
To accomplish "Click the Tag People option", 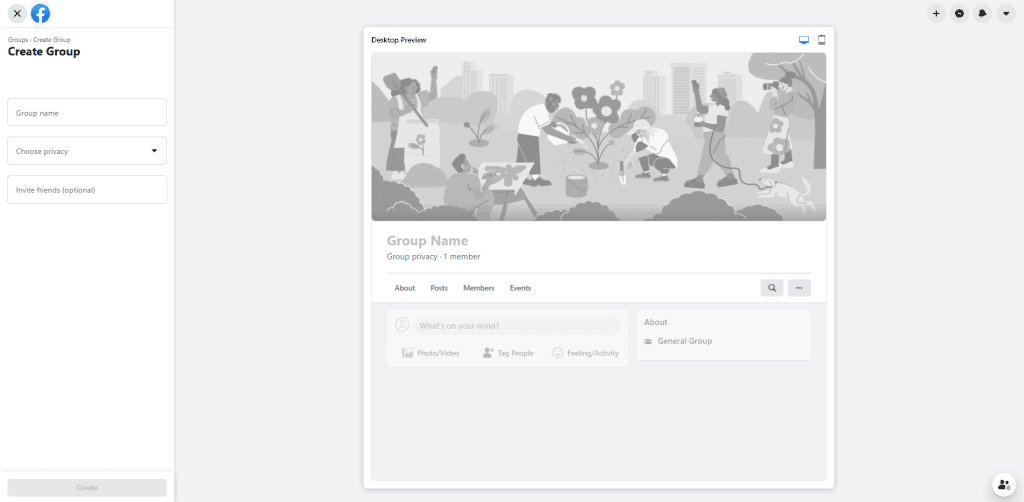I will 508,353.
